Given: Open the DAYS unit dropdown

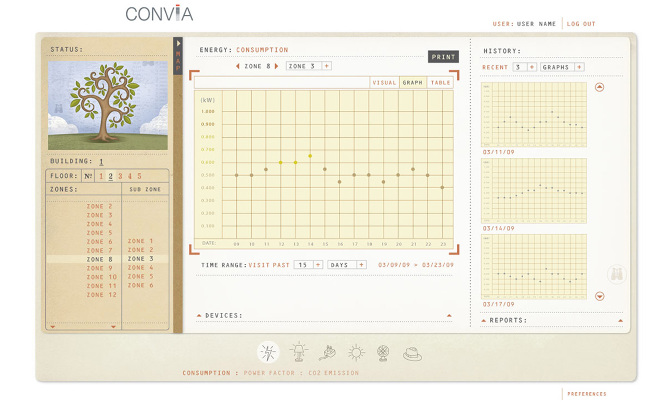Looking at the screenshot, I should tap(361, 265).
